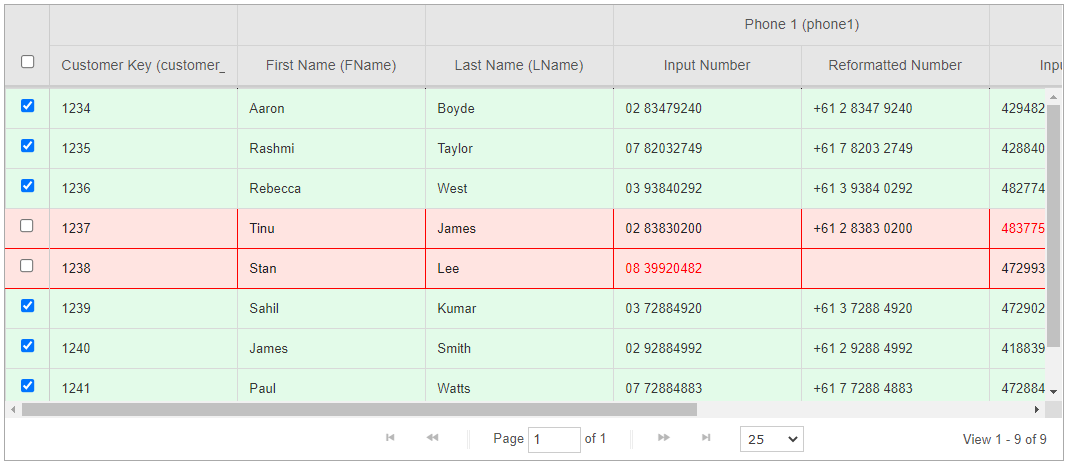
Task: Toggle the select-all header checkbox
Action: [27, 62]
